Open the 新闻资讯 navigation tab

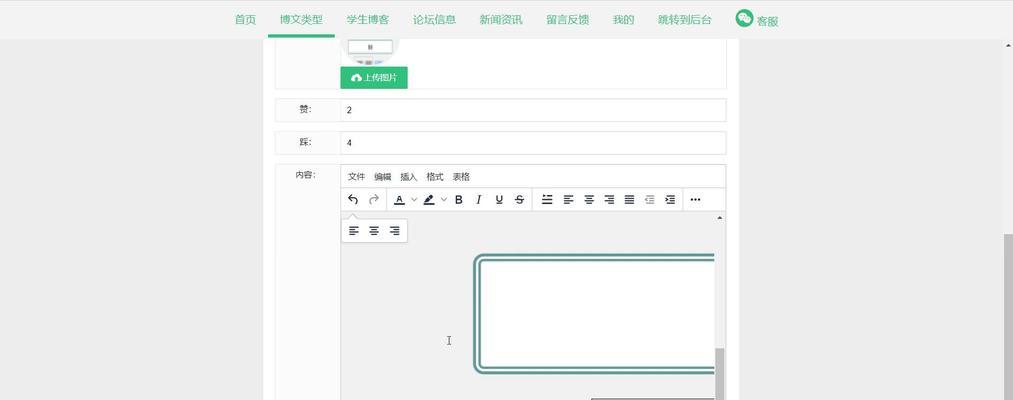[x=501, y=19]
